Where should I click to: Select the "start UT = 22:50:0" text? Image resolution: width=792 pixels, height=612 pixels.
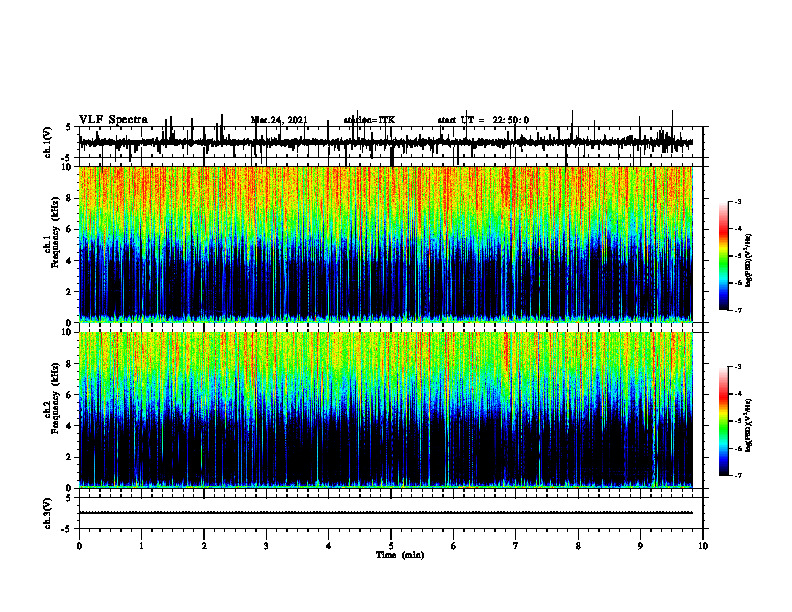click(483, 120)
